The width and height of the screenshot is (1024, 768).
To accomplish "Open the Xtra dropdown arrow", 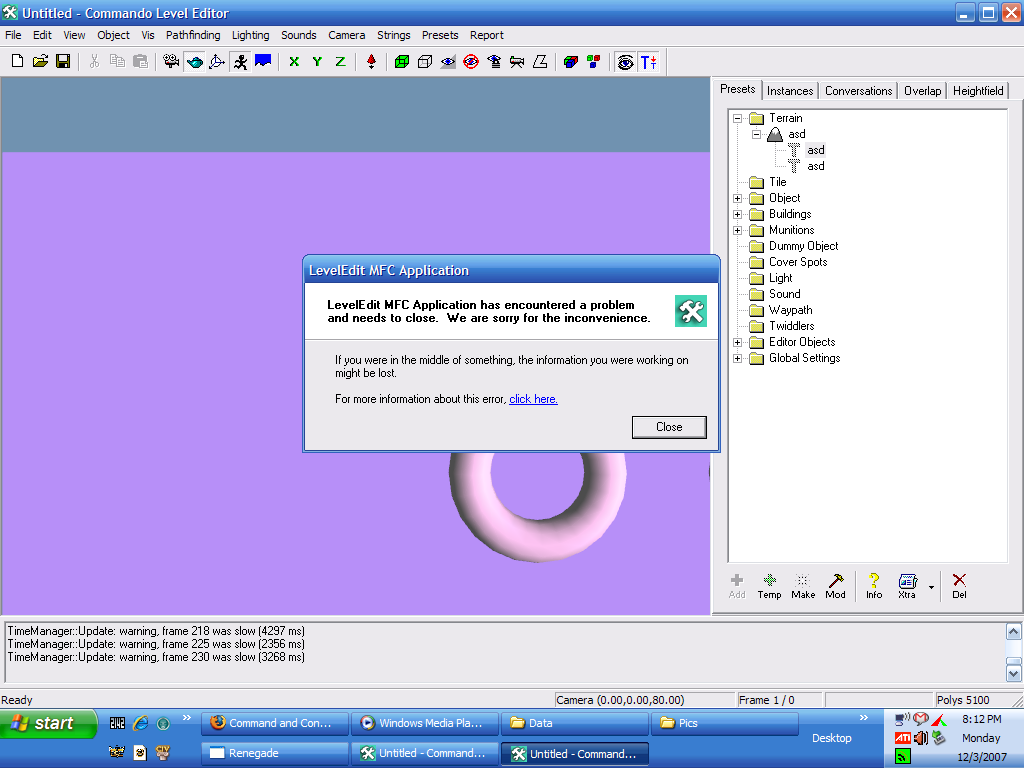I will tap(931, 587).
